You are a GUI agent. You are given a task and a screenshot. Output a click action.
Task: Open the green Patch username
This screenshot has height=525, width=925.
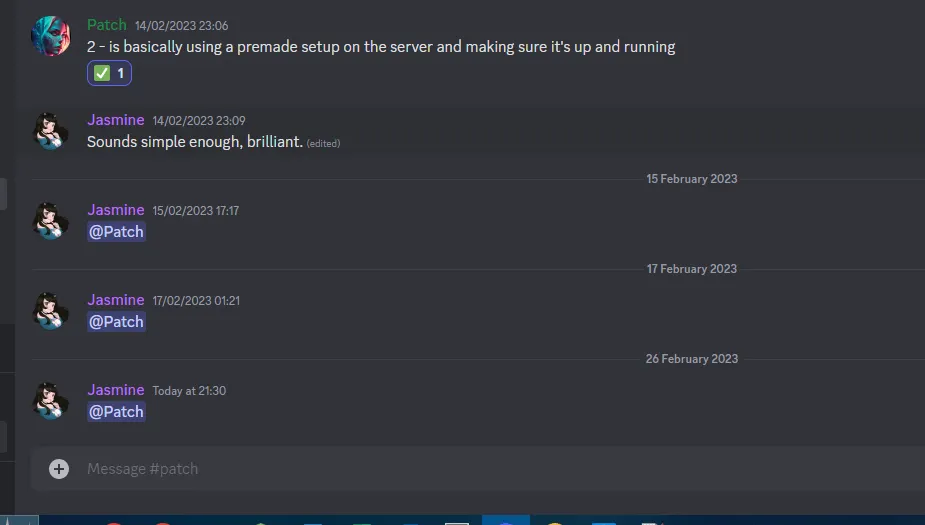(107, 25)
